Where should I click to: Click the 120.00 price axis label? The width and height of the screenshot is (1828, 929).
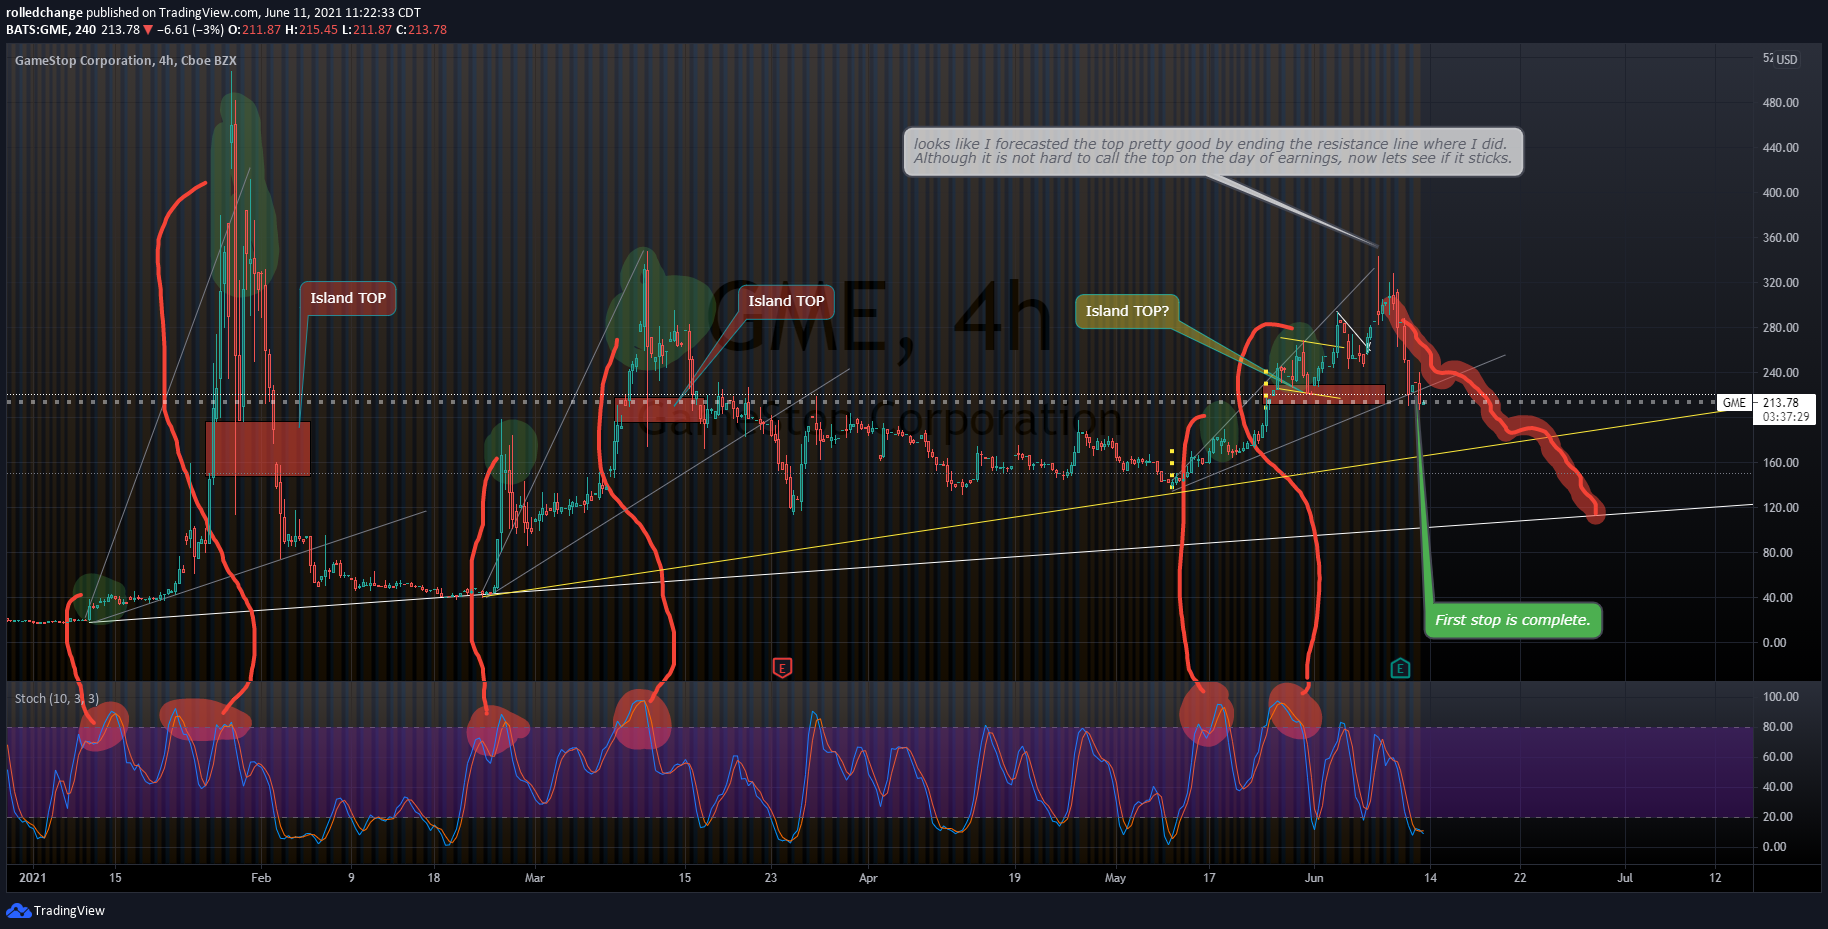pos(1780,508)
